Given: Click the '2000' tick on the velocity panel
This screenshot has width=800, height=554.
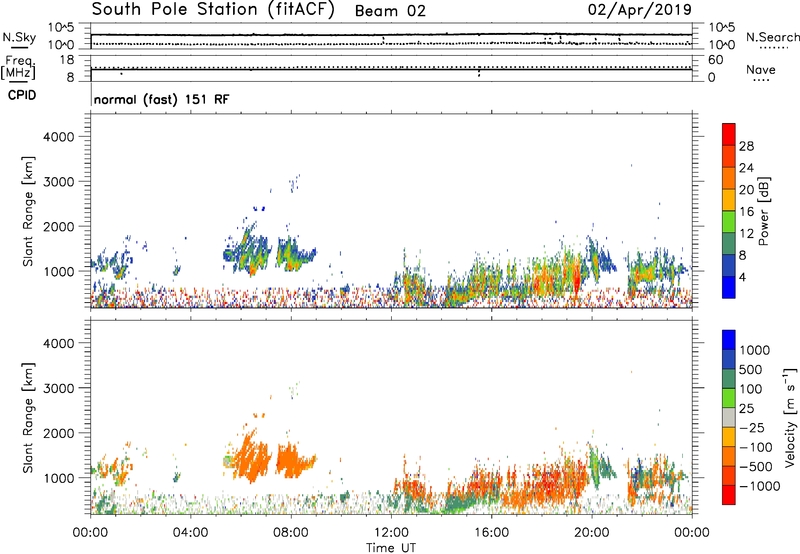Looking at the screenshot, I should coord(58,433).
